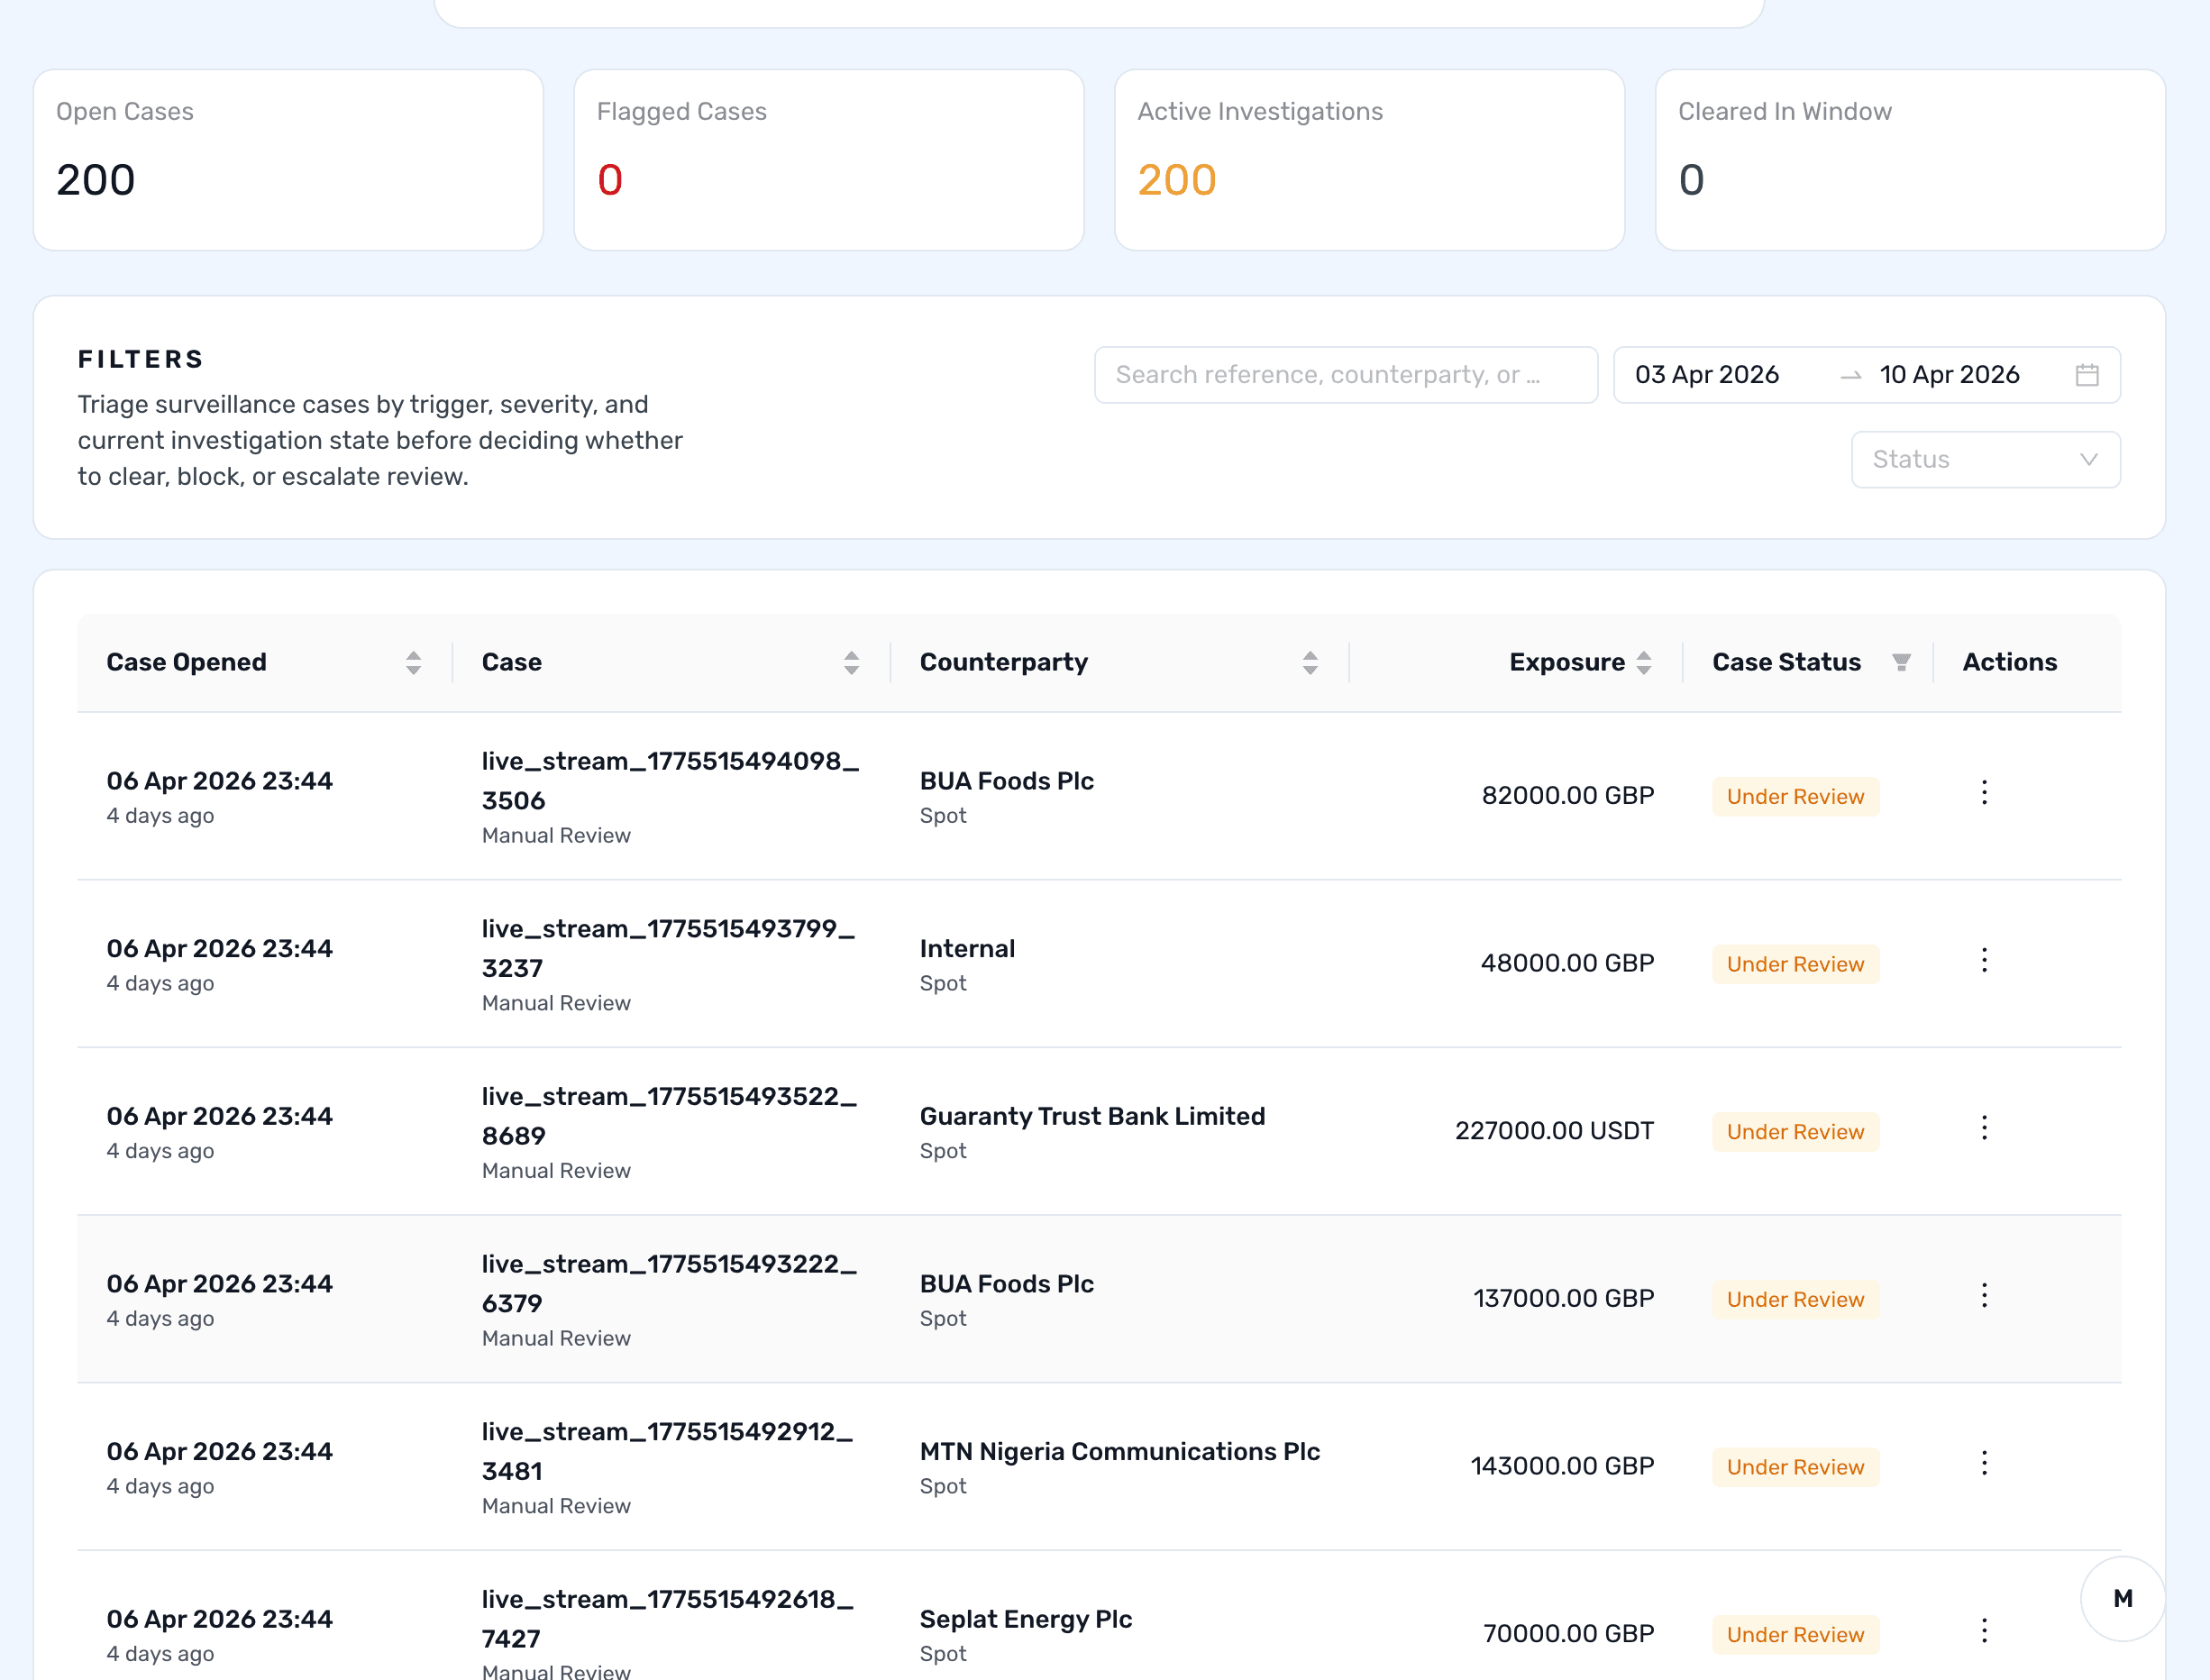Edit start date 03 Apr 2026

[1706, 375]
